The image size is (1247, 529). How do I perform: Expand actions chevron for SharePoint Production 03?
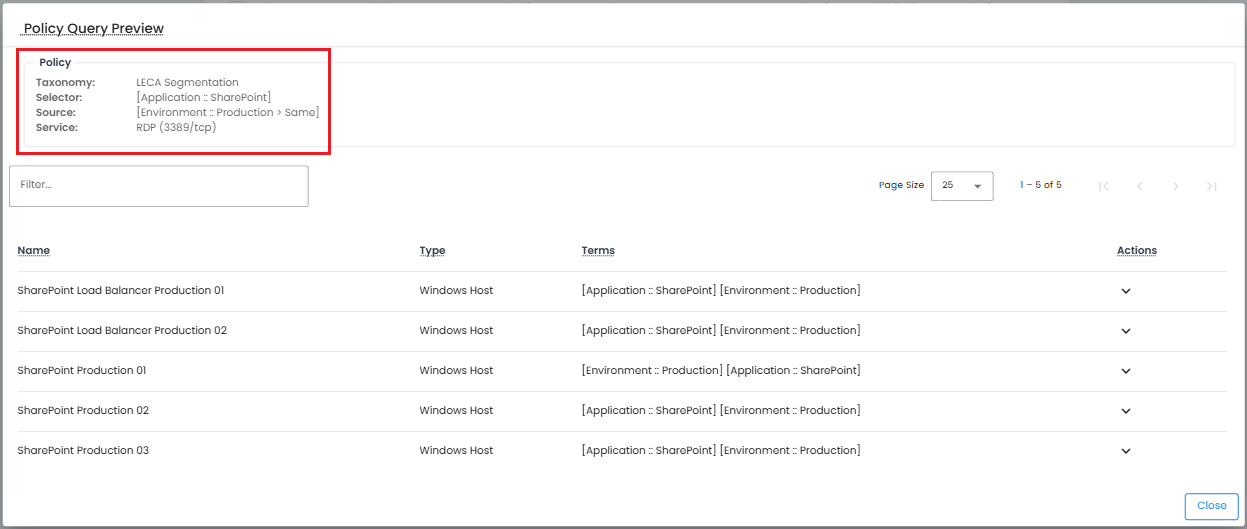(1125, 451)
